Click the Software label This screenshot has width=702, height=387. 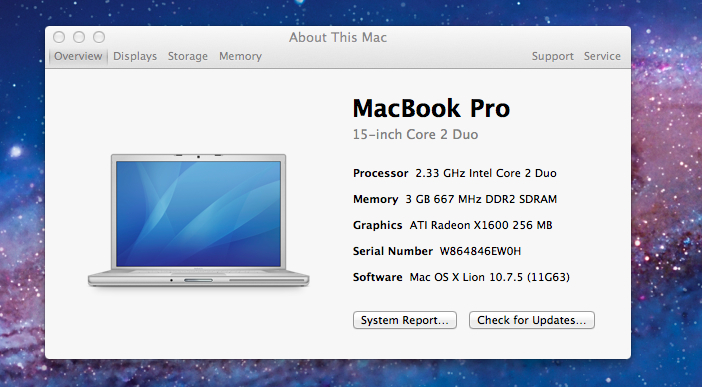pyautogui.click(x=377, y=277)
